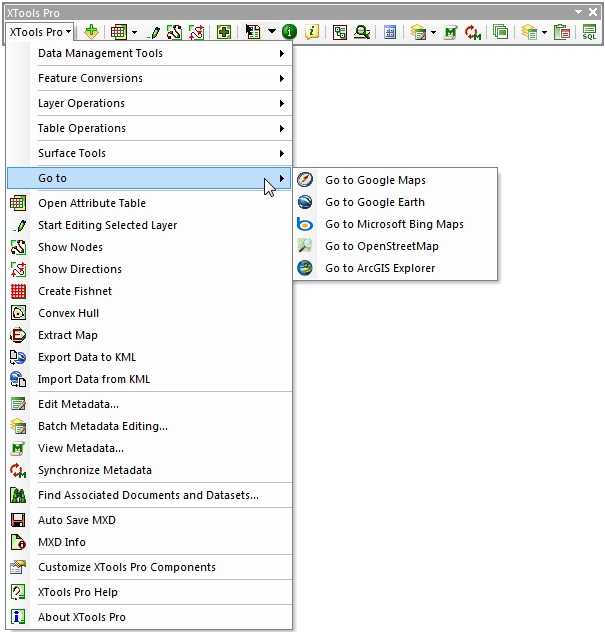Click the Import Data from KML icon

[18, 379]
